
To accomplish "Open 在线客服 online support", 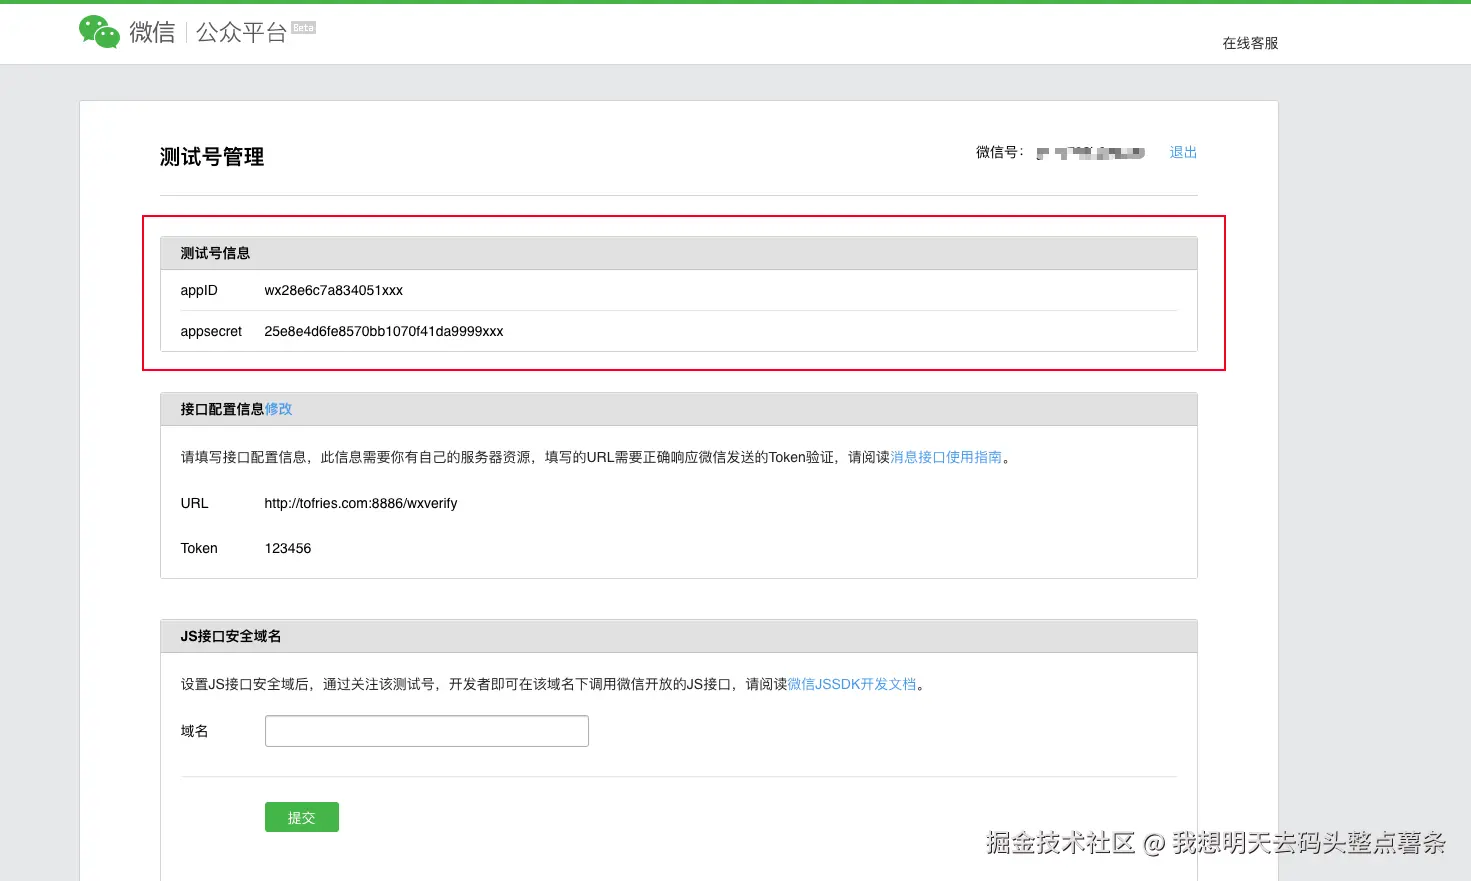I will coord(1250,43).
